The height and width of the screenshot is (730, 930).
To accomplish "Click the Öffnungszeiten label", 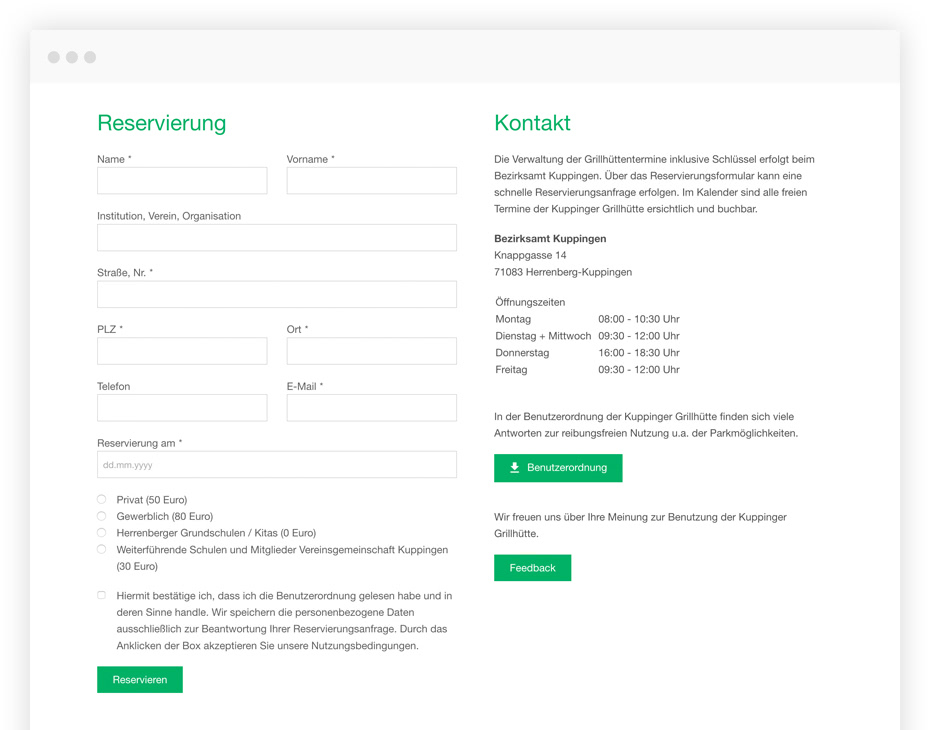I will 530,302.
